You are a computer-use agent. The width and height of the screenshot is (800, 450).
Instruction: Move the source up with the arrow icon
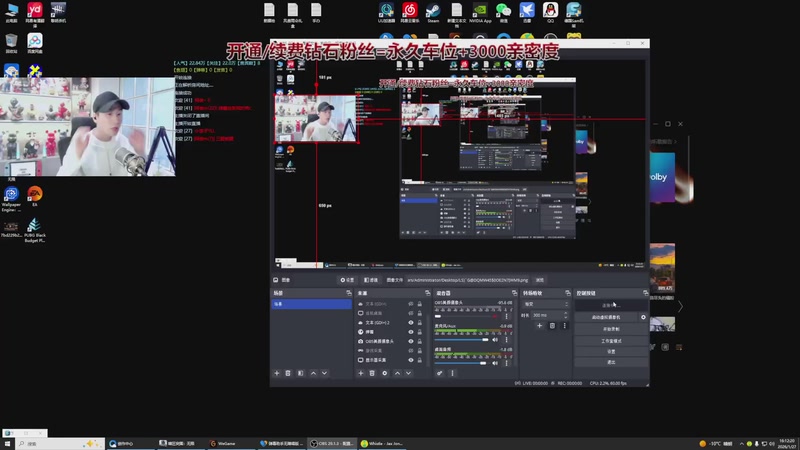pos(397,373)
